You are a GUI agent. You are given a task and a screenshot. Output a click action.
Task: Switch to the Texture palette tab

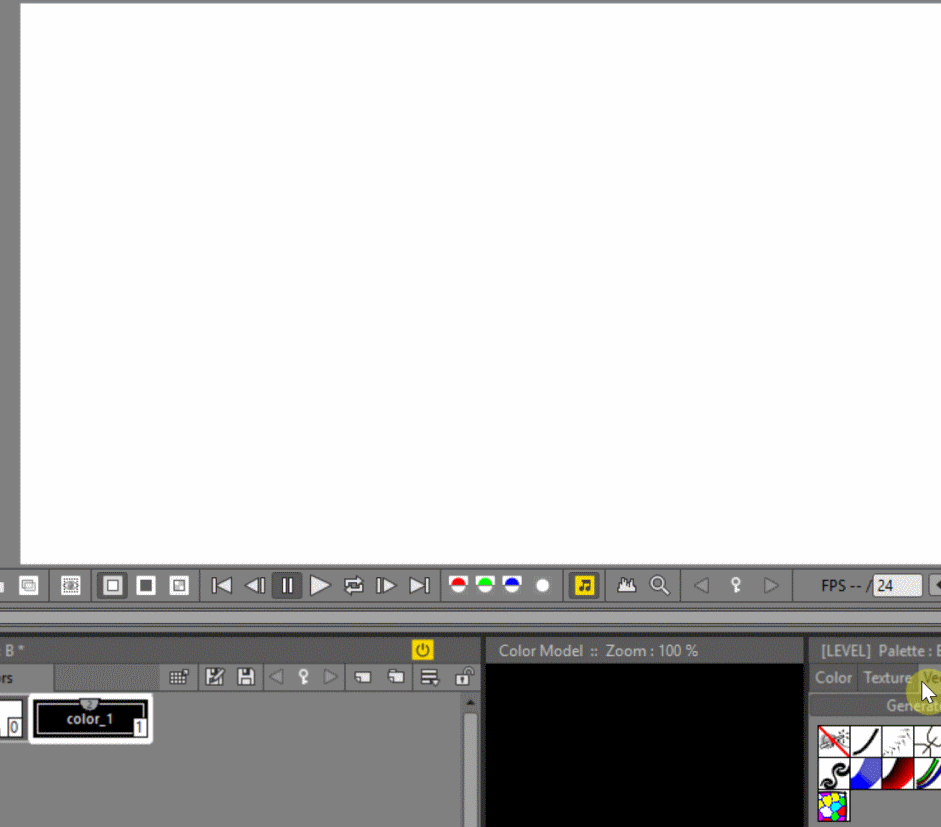click(x=886, y=677)
